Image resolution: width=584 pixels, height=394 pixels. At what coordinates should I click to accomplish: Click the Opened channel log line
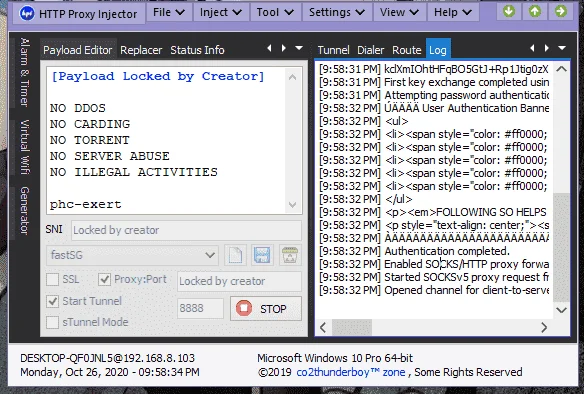tap(434, 290)
